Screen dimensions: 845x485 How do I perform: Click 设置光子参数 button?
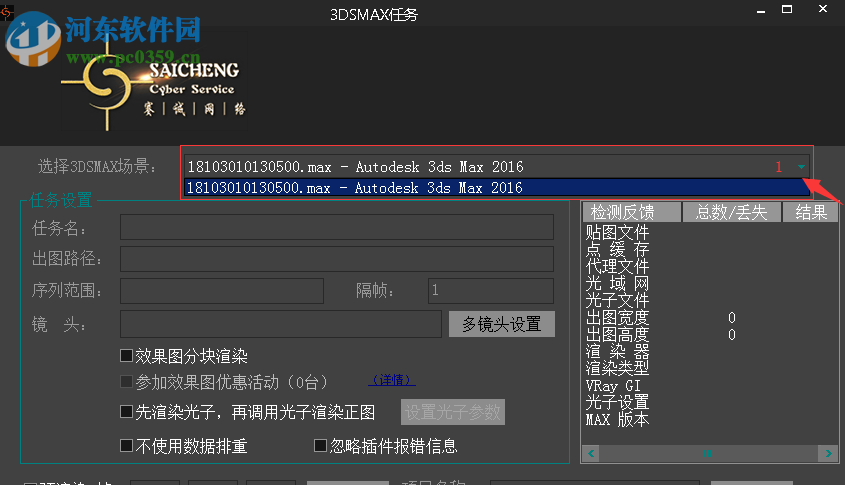[x=453, y=412]
